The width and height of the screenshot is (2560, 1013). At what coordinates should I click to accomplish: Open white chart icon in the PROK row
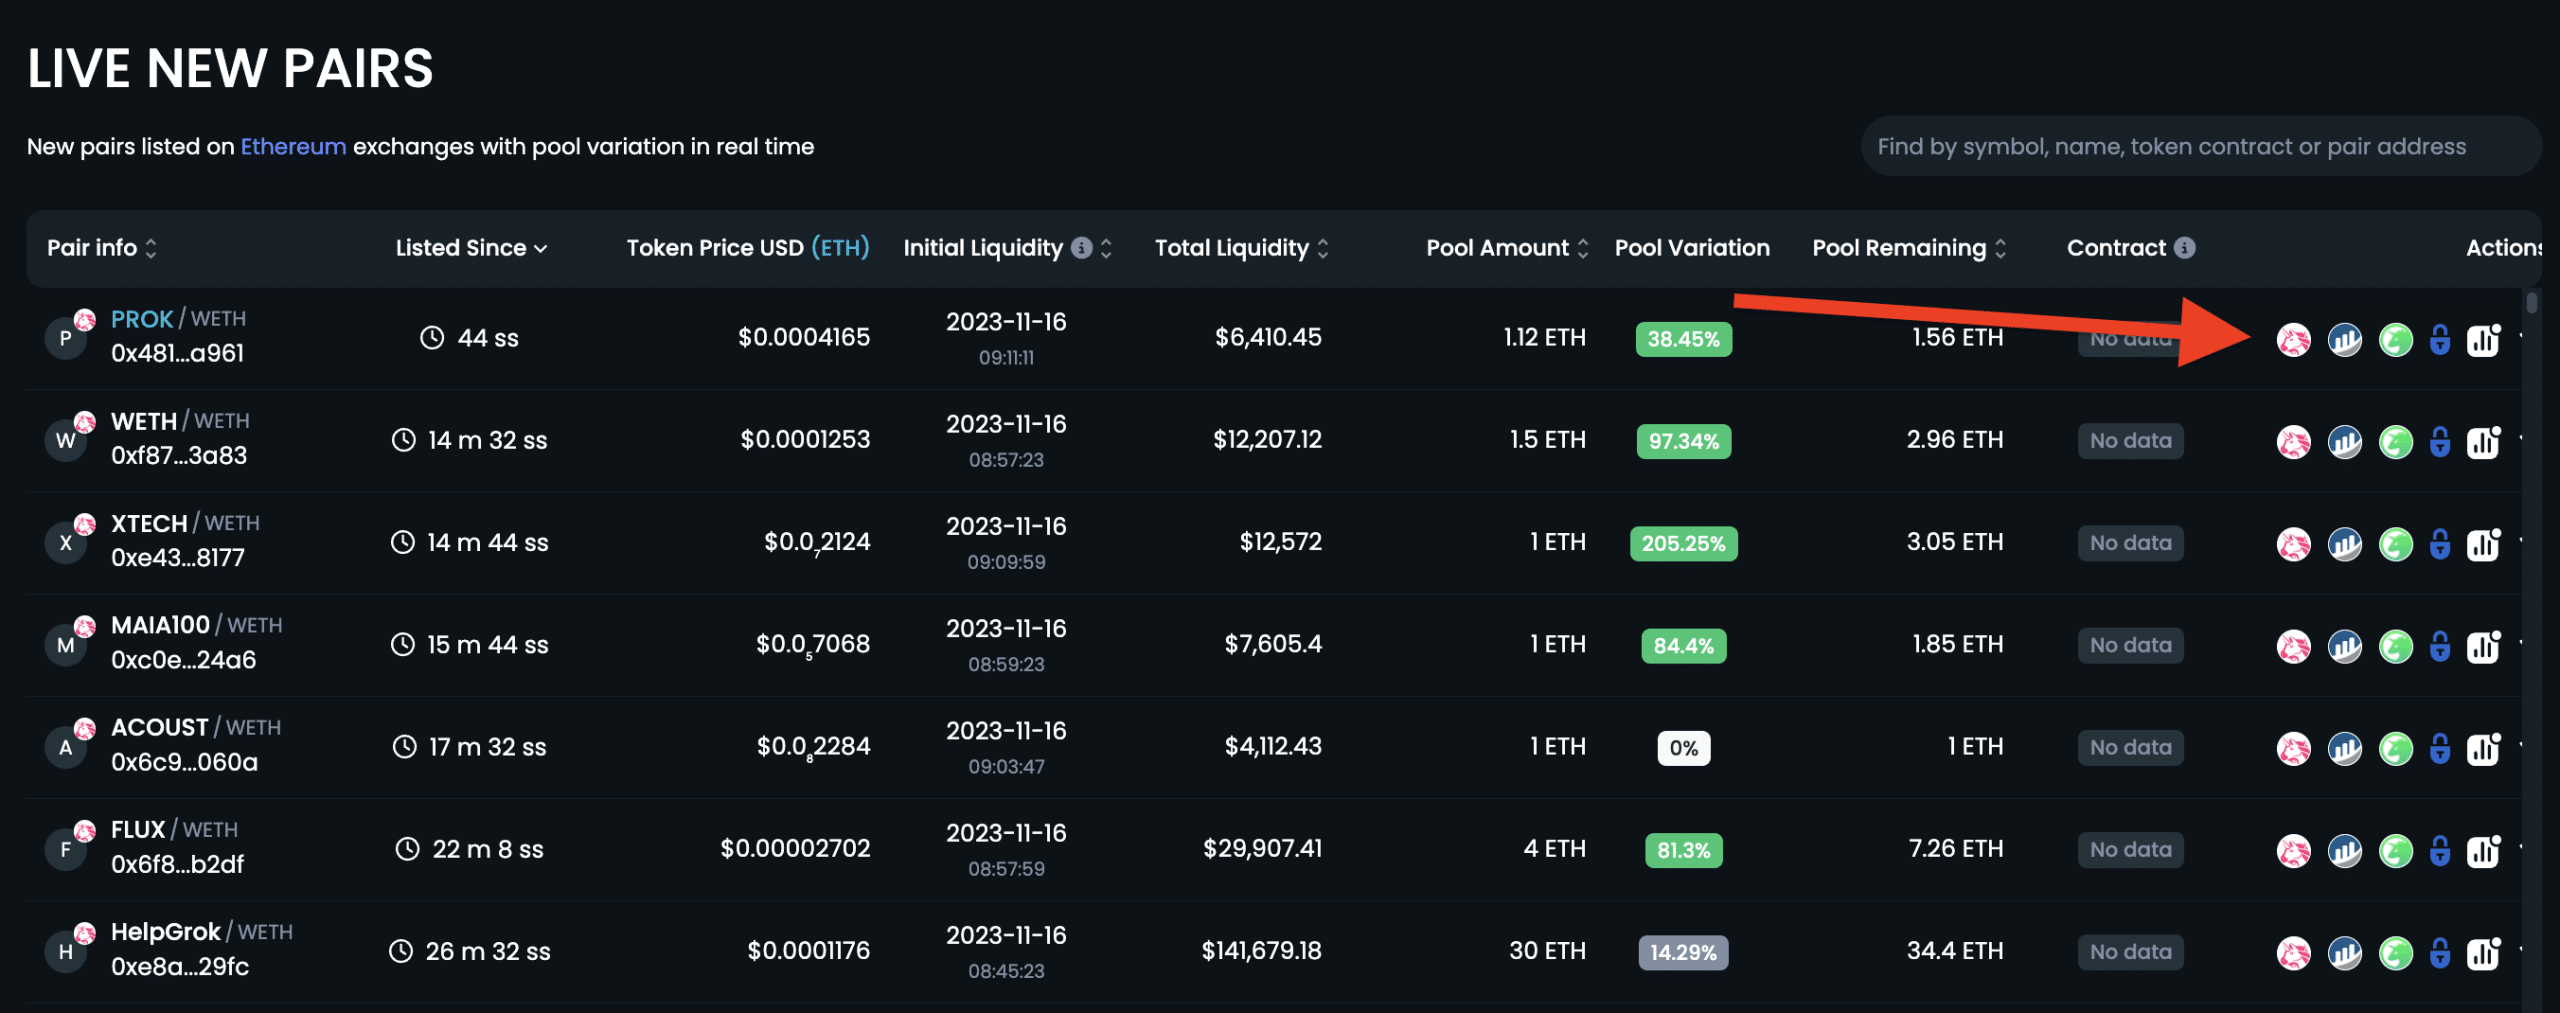click(x=2484, y=340)
